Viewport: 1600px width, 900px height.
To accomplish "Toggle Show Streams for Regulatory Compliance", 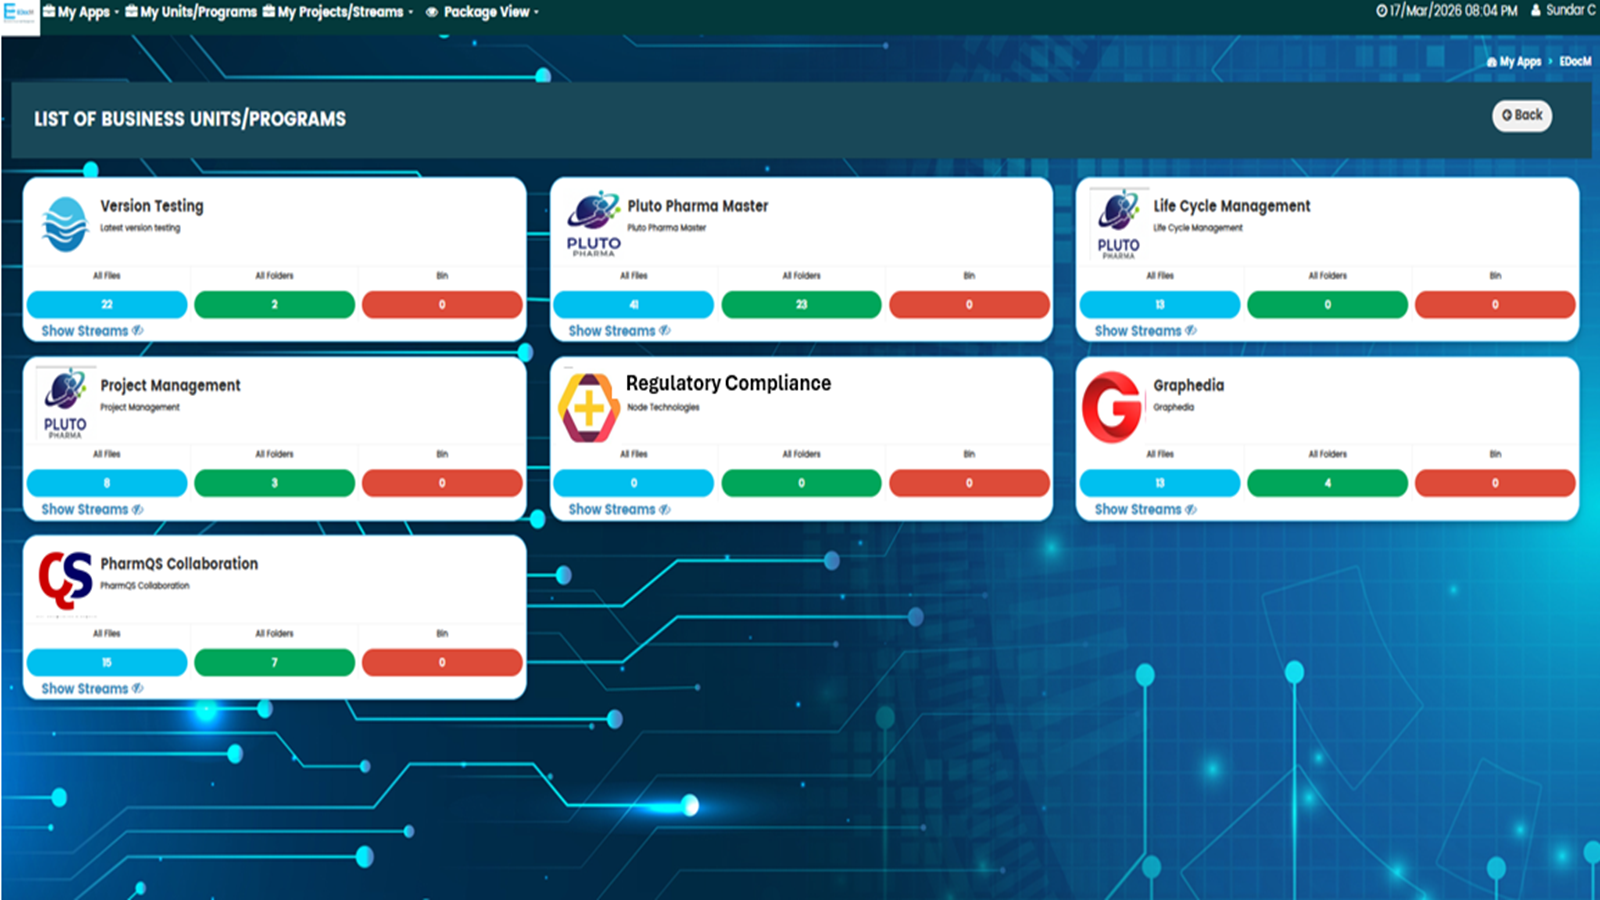I will pos(618,510).
